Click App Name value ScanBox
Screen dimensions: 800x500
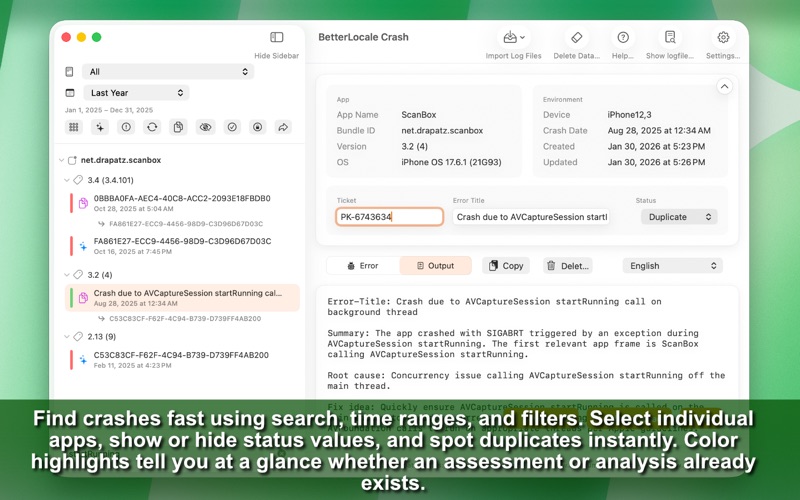[x=418, y=115]
